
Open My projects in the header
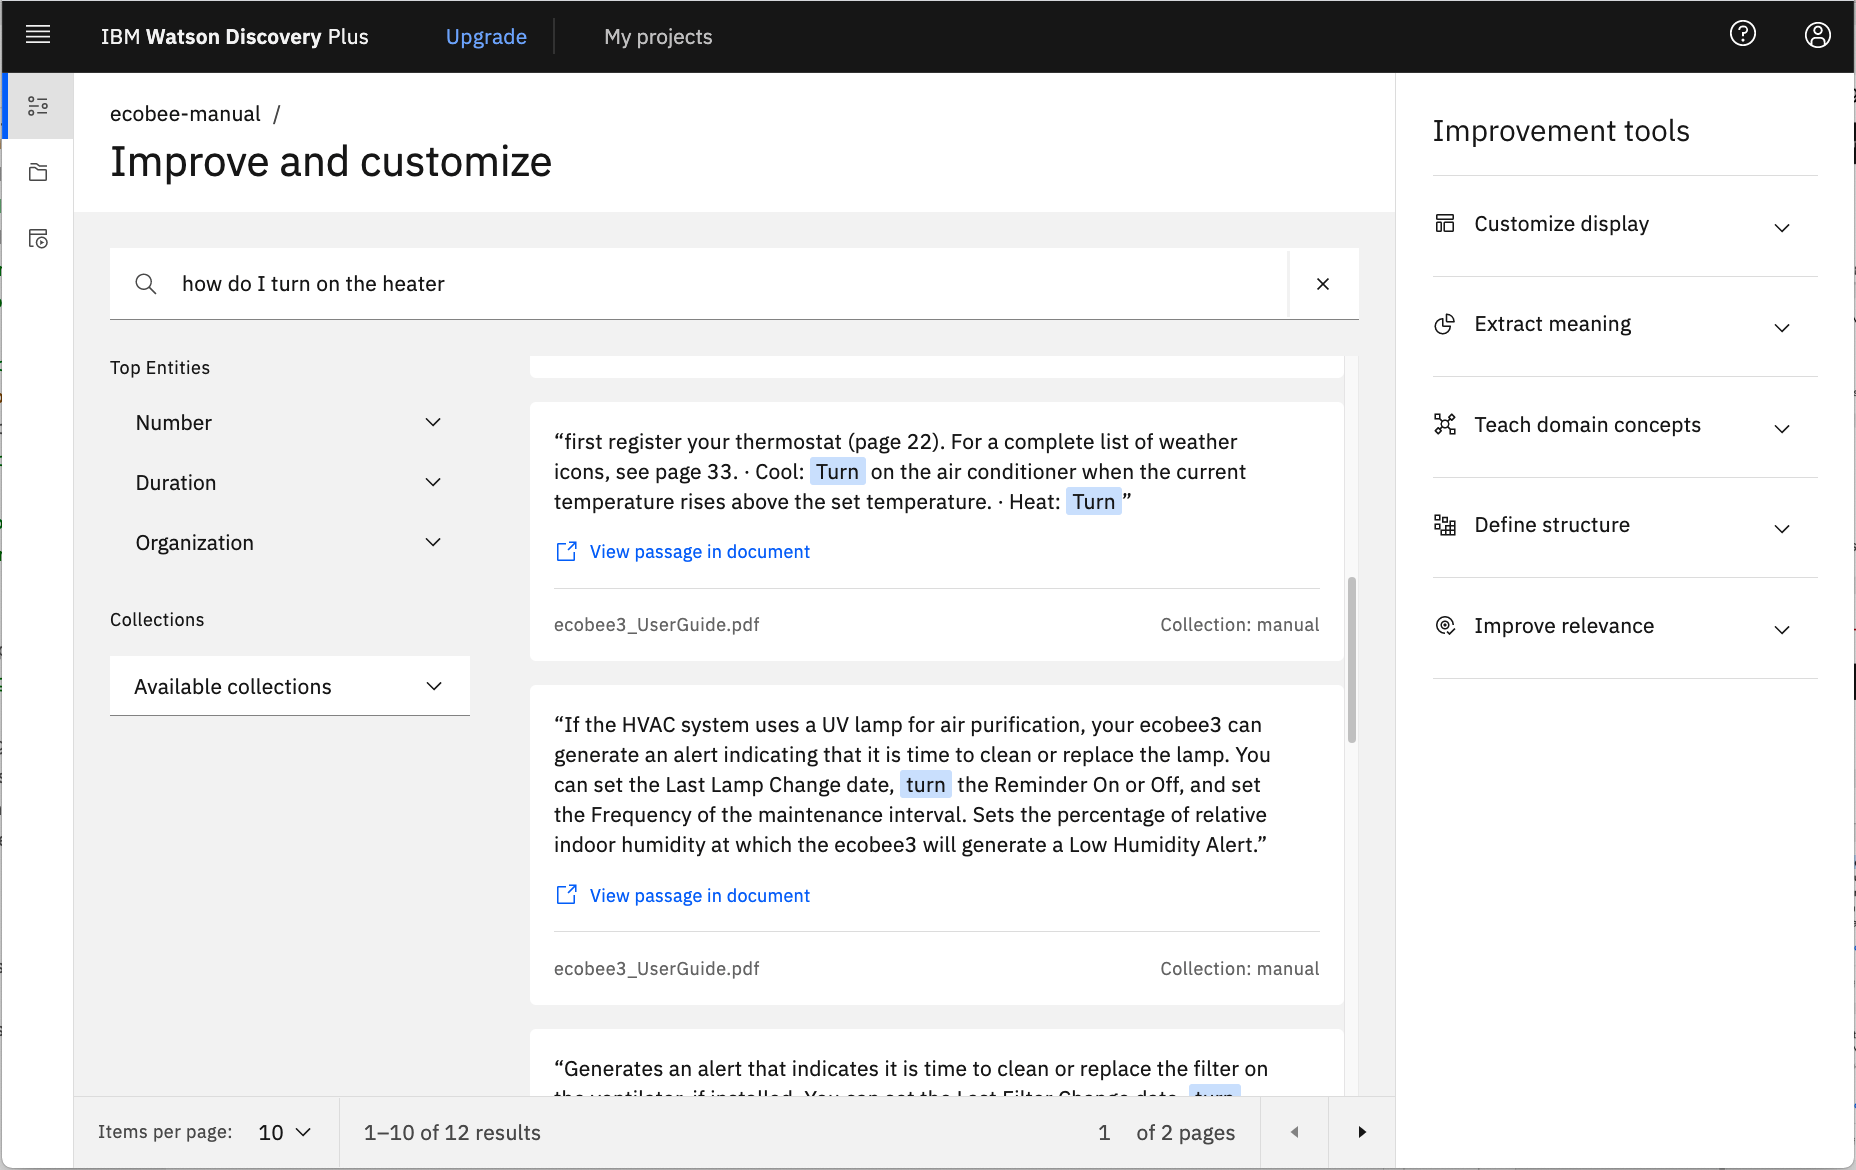(x=658, y=37)
